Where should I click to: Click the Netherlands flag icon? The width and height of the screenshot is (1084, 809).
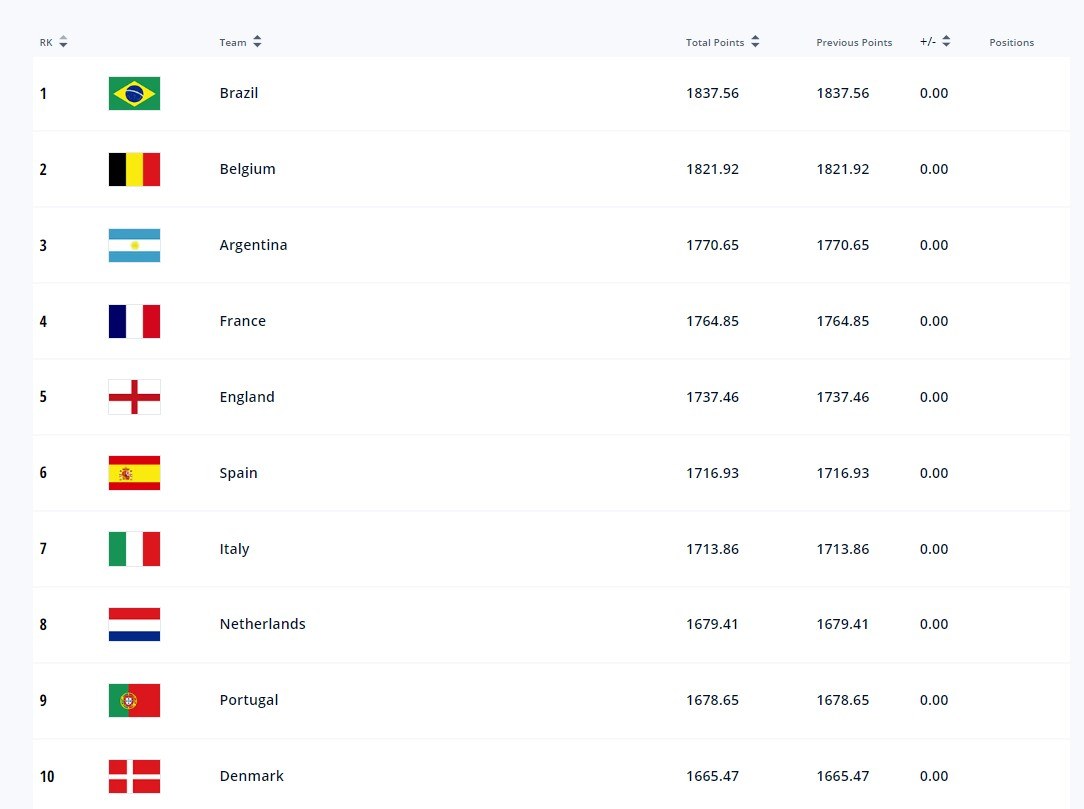(x=134, y=624)
